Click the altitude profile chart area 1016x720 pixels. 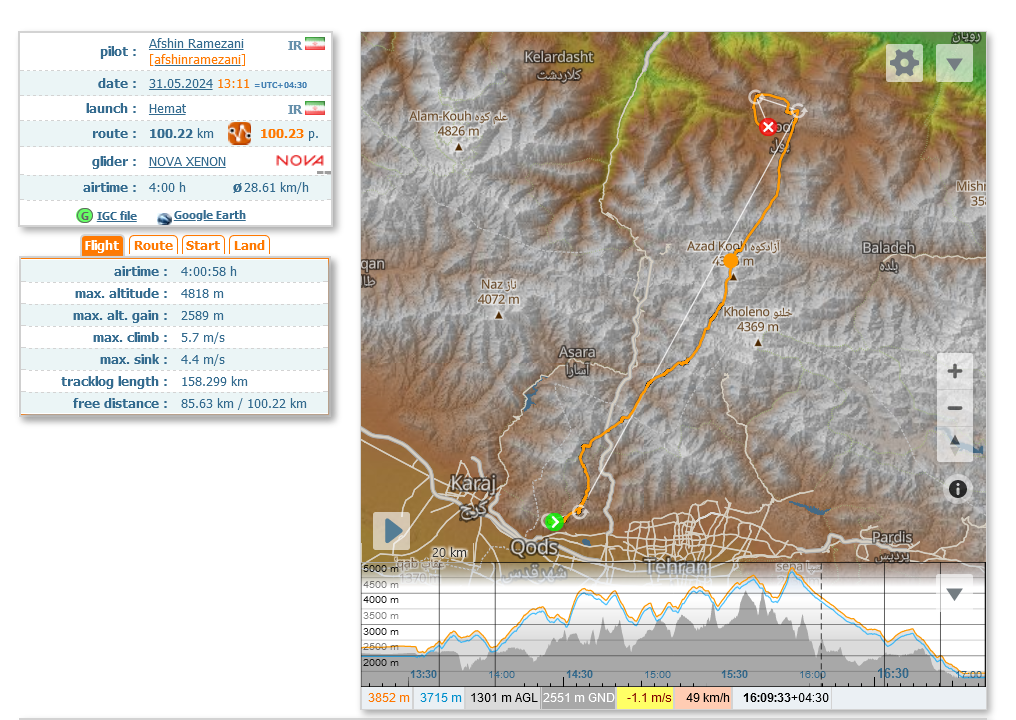[x=673, y=625]
